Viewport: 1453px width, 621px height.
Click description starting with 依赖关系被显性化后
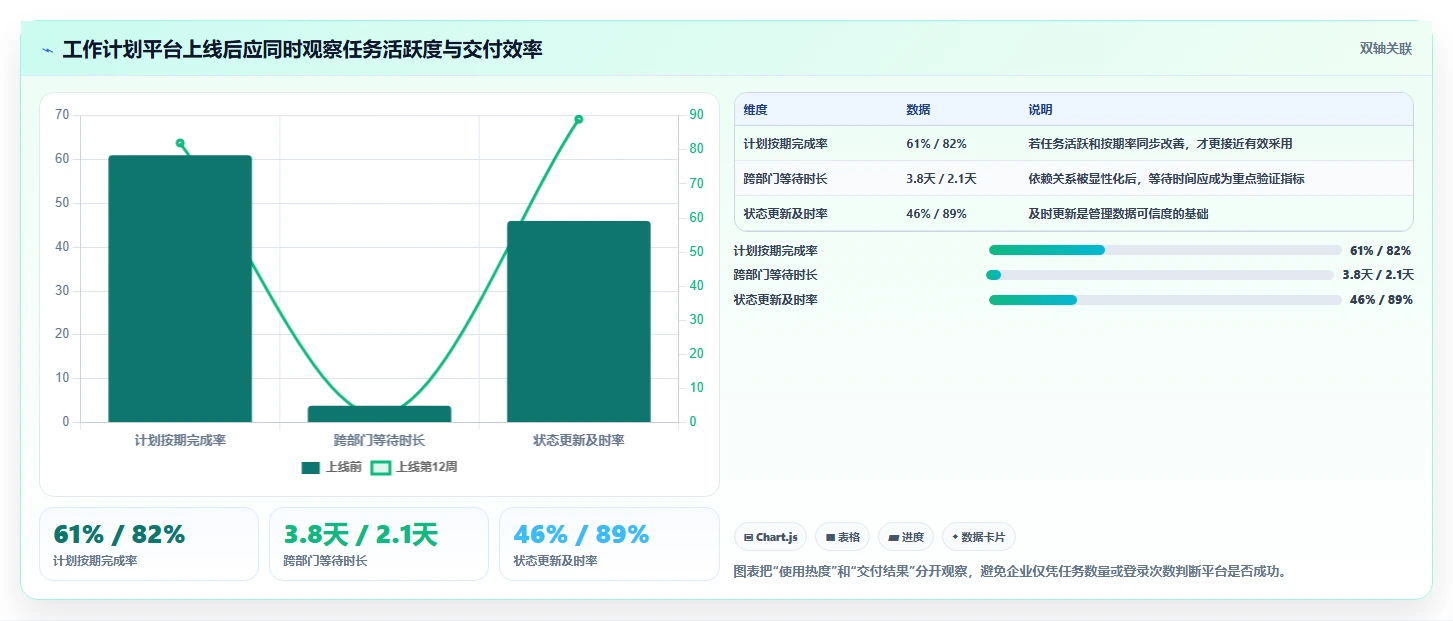pos(1166,179)
